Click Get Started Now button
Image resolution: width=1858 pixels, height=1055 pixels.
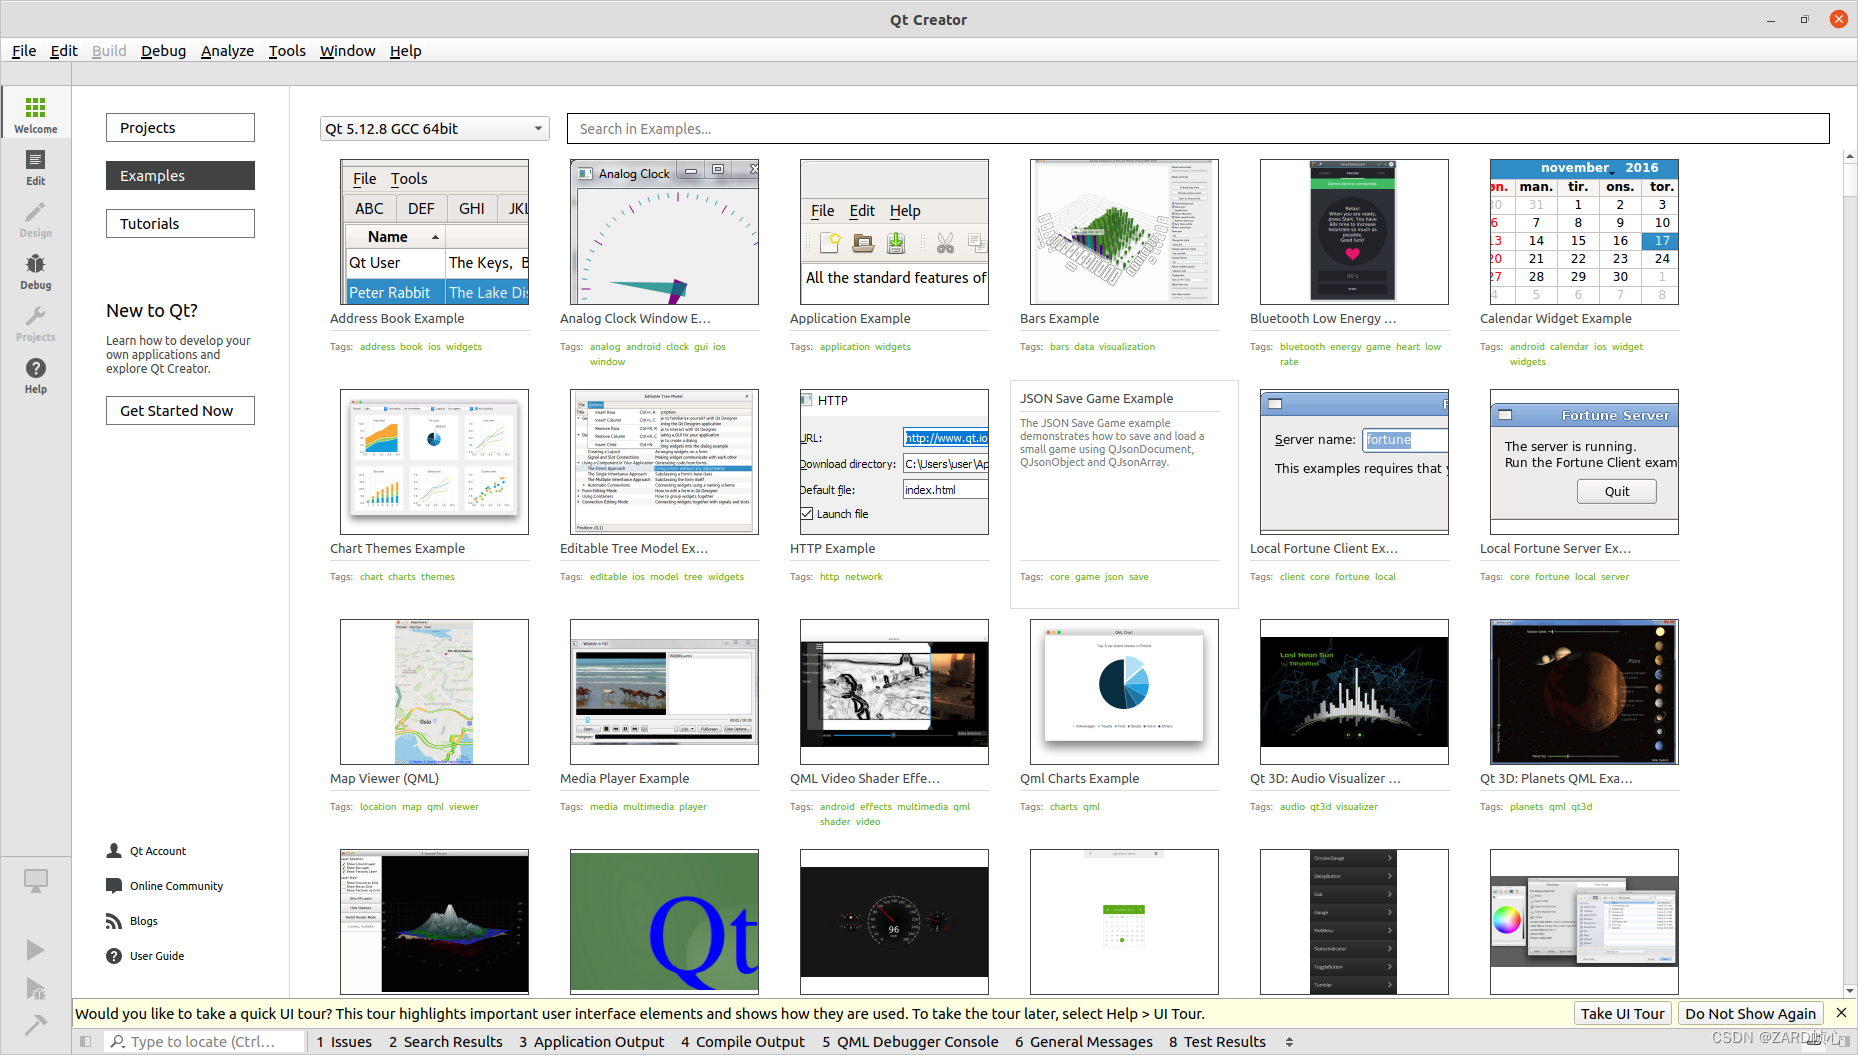[180, 410]
